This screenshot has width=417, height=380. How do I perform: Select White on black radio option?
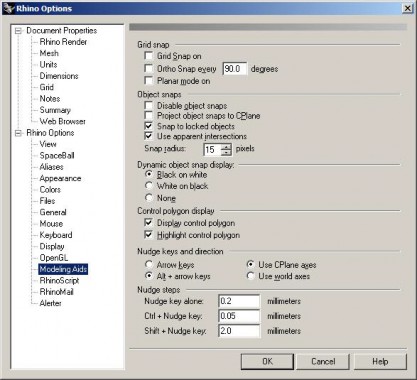pyautogui.click(x=149, y=186)
